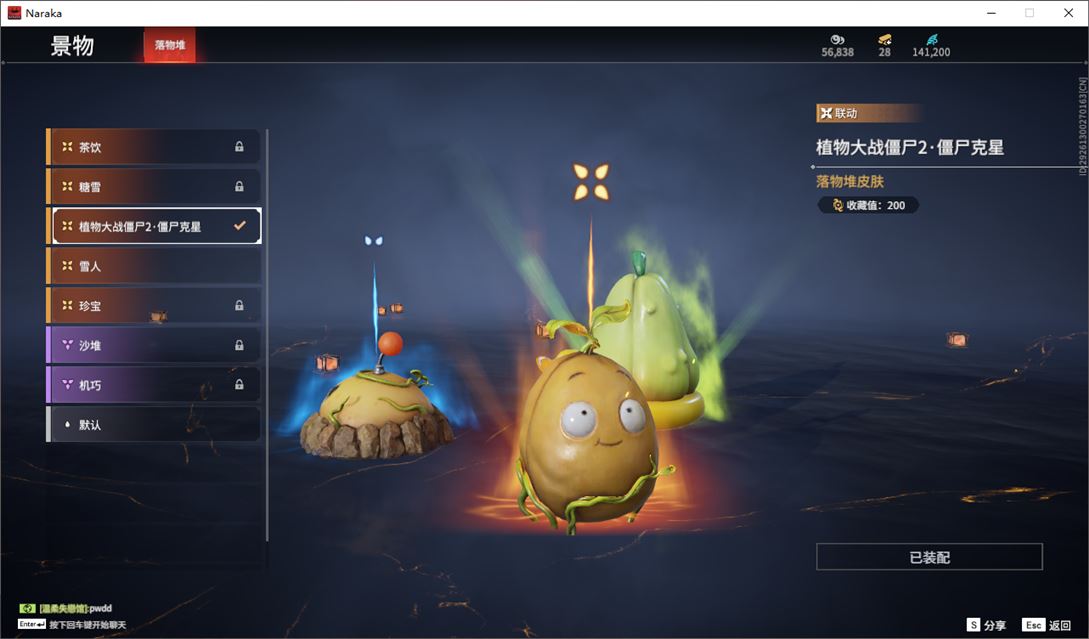The width and height of the screenshot is (1089, 639).
Task: Click the blue butterfly marker above potato mine
Action: [374, 241]
